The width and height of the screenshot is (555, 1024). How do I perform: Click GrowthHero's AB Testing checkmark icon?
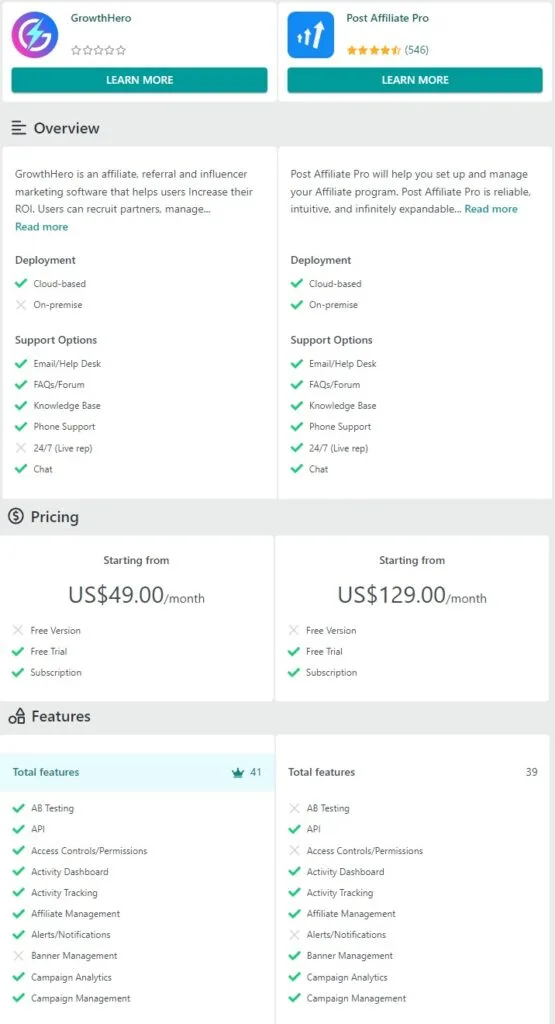click(18, 808)
